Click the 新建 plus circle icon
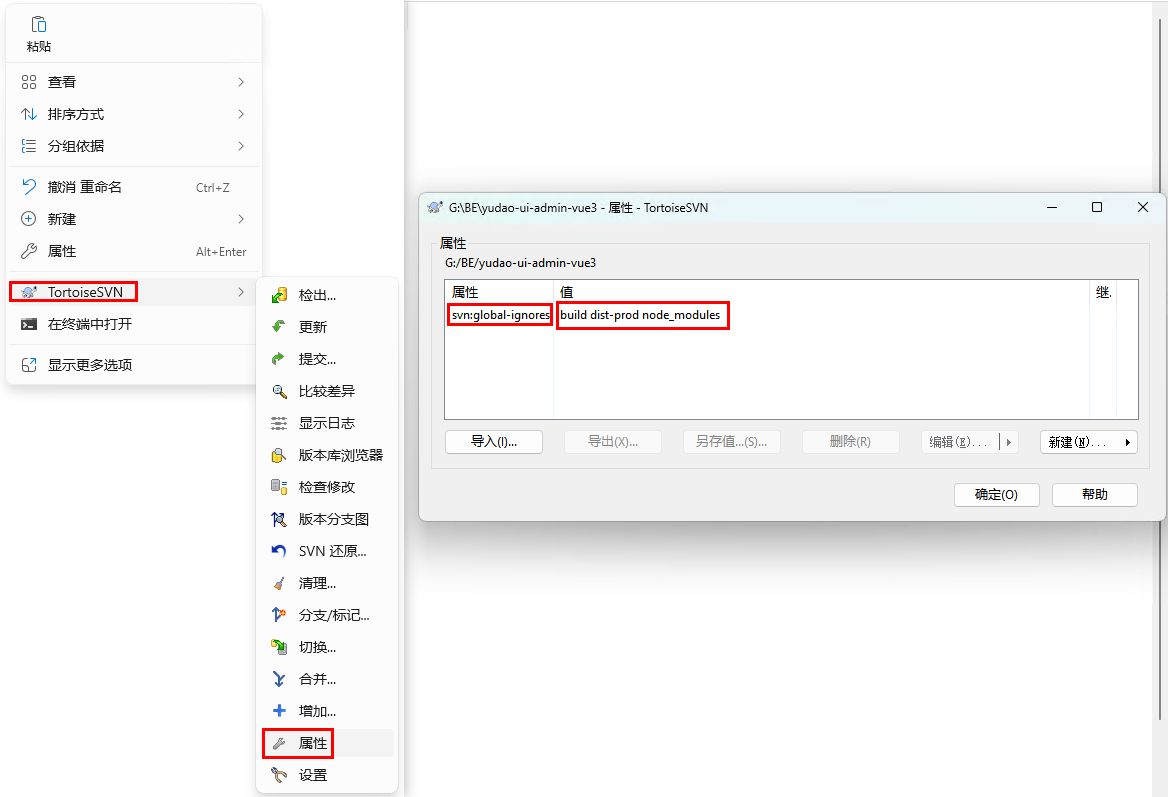 point(29,219)
